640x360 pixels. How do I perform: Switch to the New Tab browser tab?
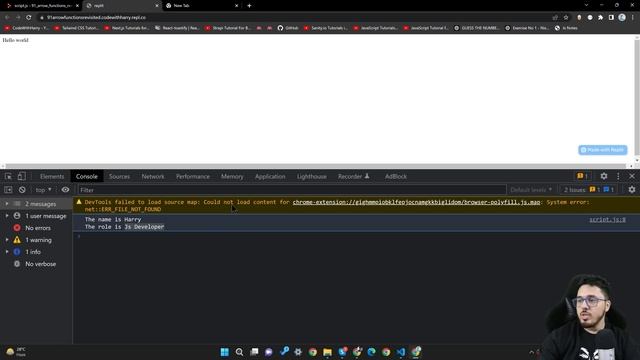201,6
